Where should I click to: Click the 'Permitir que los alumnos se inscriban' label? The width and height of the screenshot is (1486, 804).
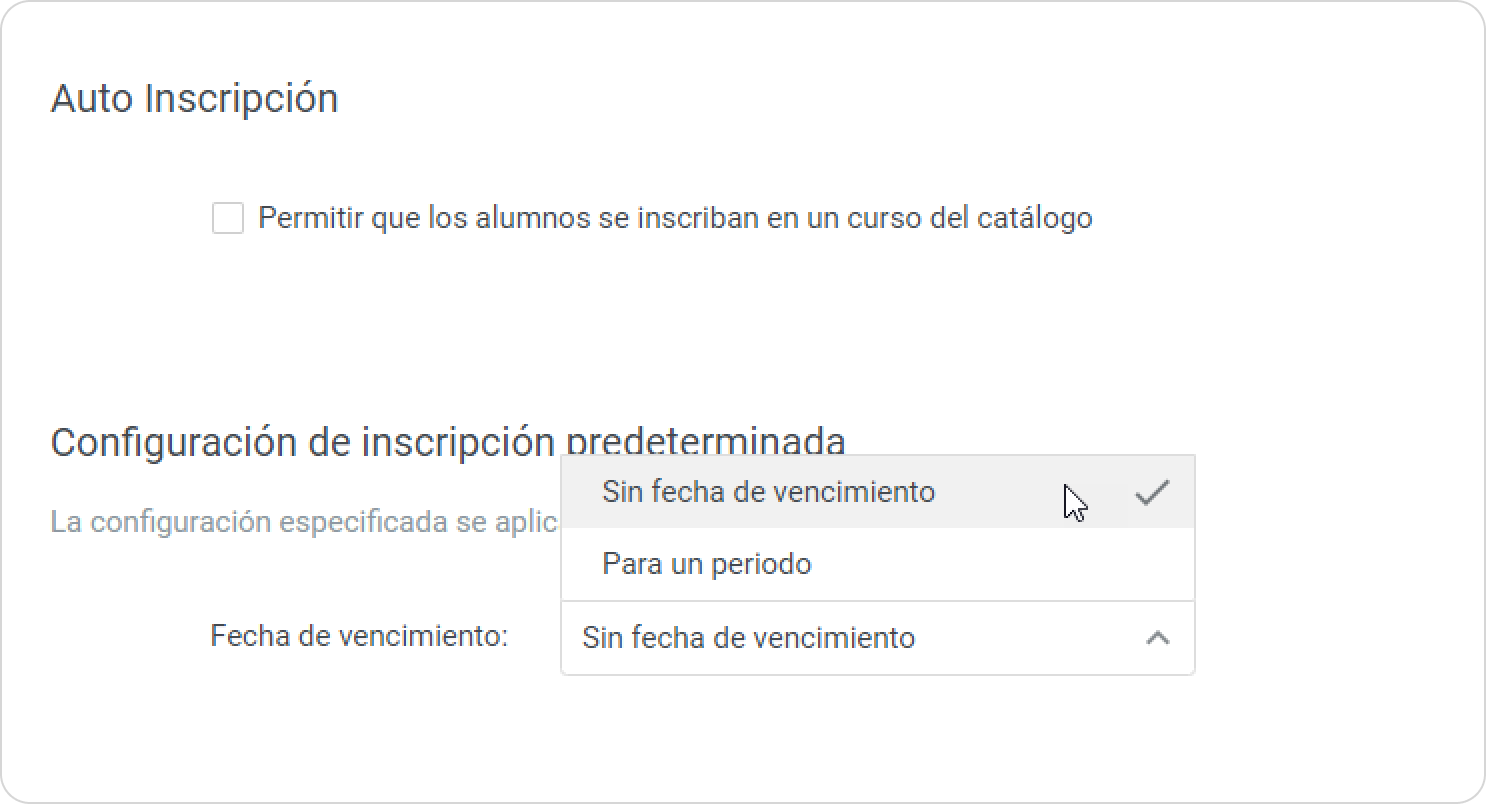(x=674, y=218)
